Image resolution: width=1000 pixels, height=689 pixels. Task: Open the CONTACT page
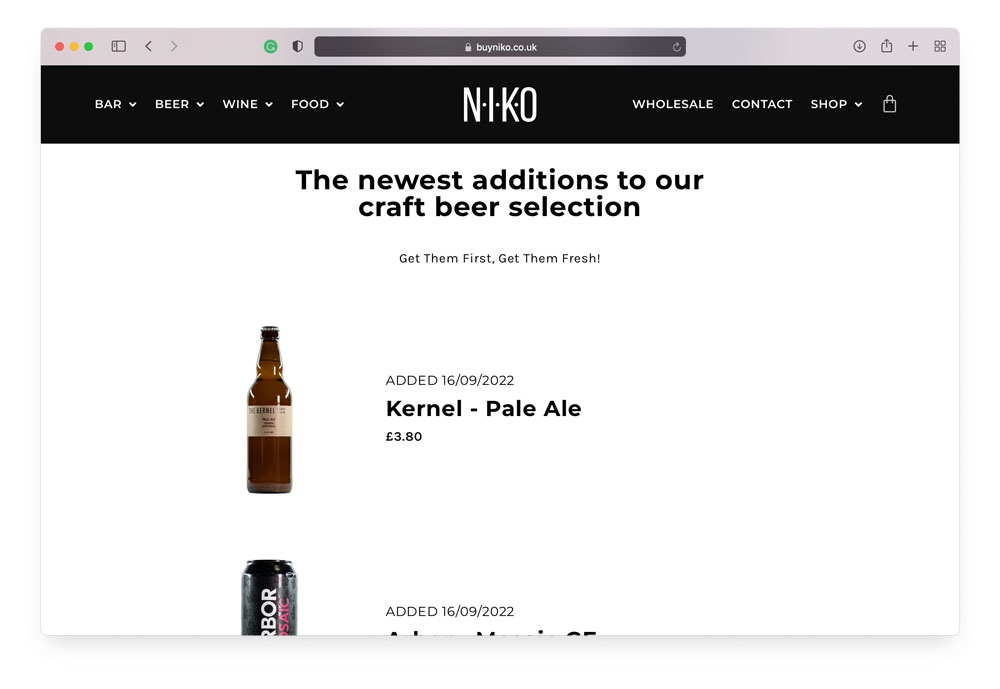point(761,104)
